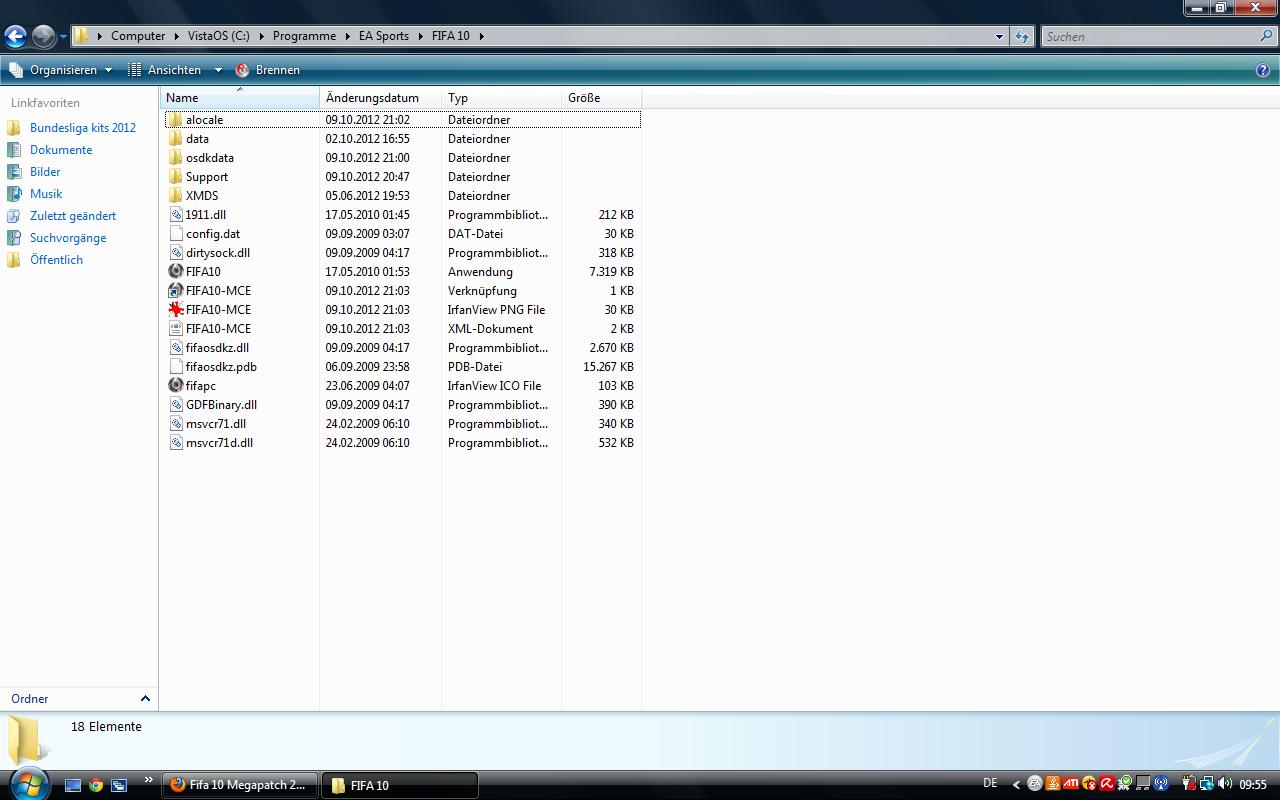
Task: Open the arrow after VistaOS (C:) breadcrumb
Action: point(261,36)
